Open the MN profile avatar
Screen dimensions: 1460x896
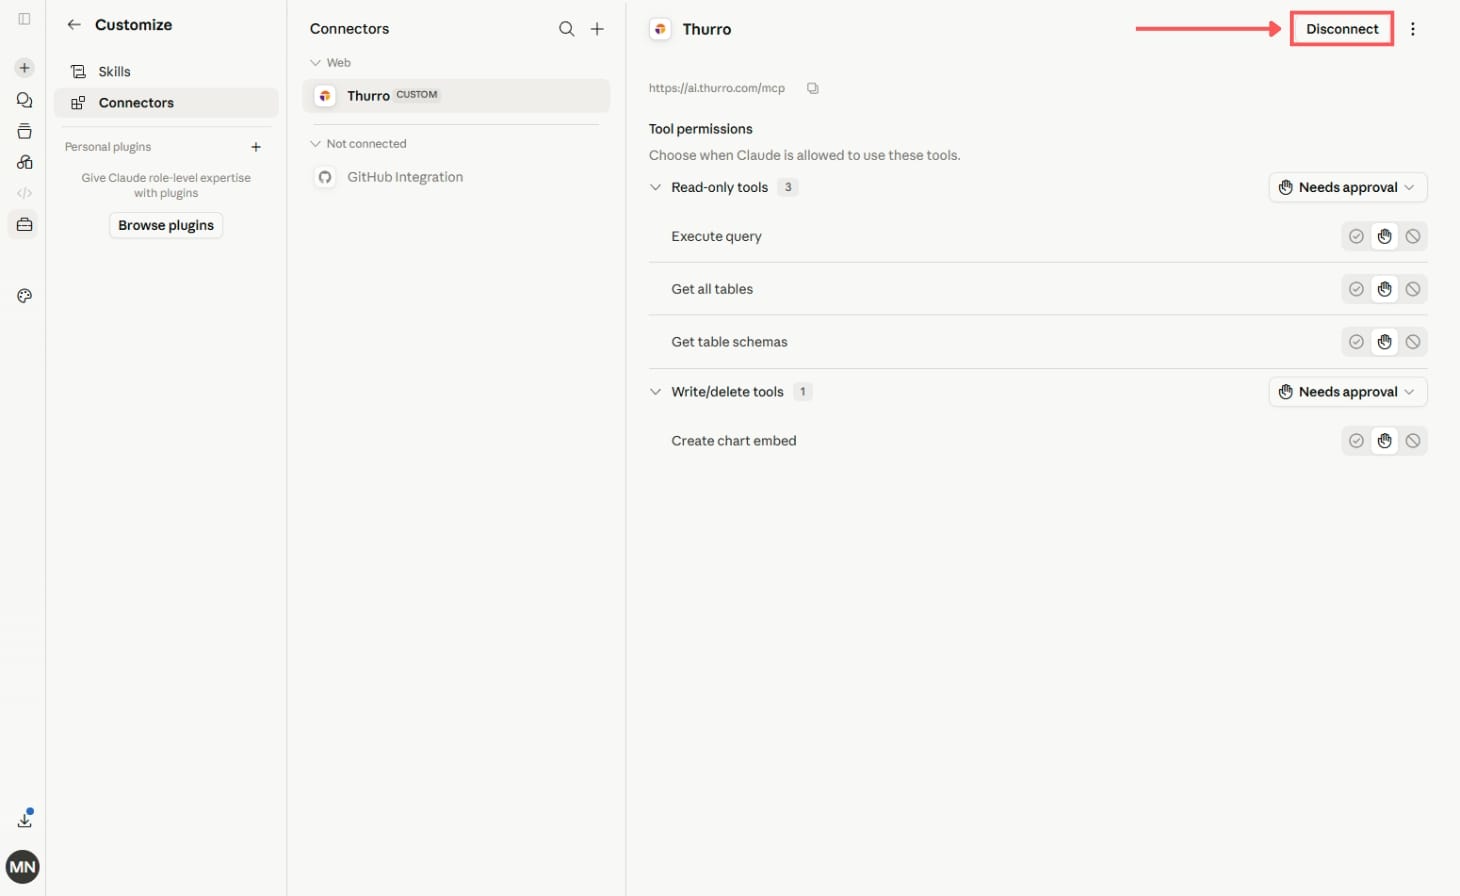[x=23, y=867]
